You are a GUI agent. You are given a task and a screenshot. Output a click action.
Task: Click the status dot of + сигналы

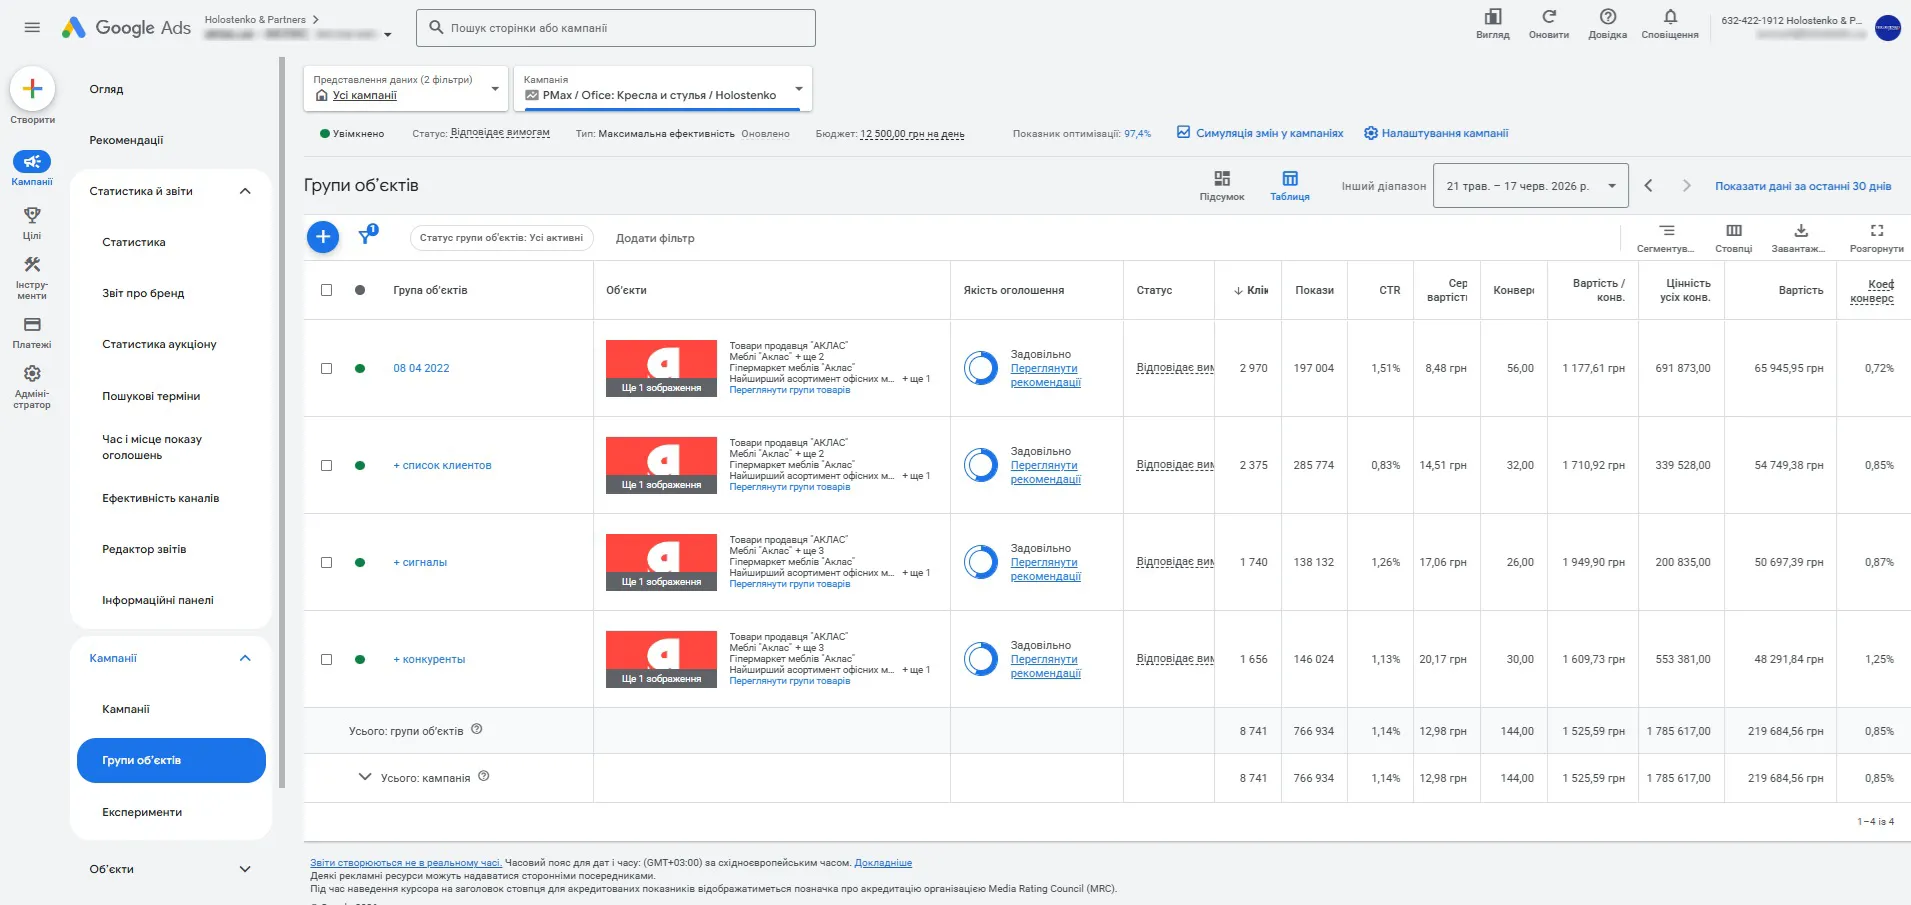tap(360, 562)
